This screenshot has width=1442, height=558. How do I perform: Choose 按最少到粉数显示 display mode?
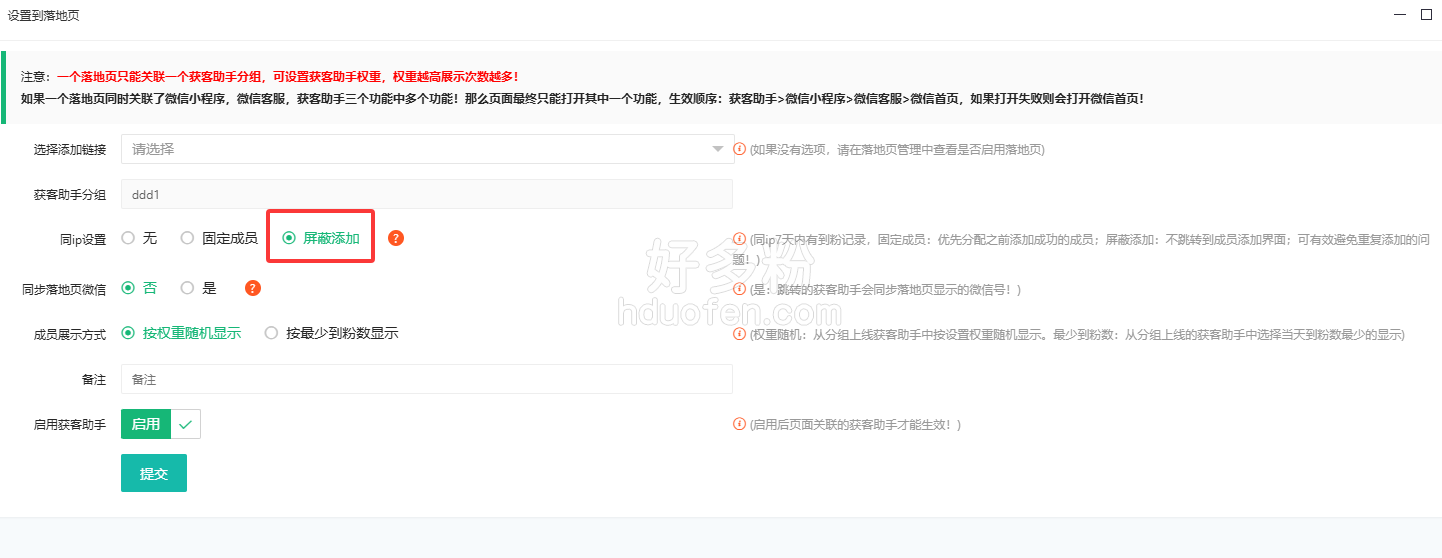tap(271, 333)
